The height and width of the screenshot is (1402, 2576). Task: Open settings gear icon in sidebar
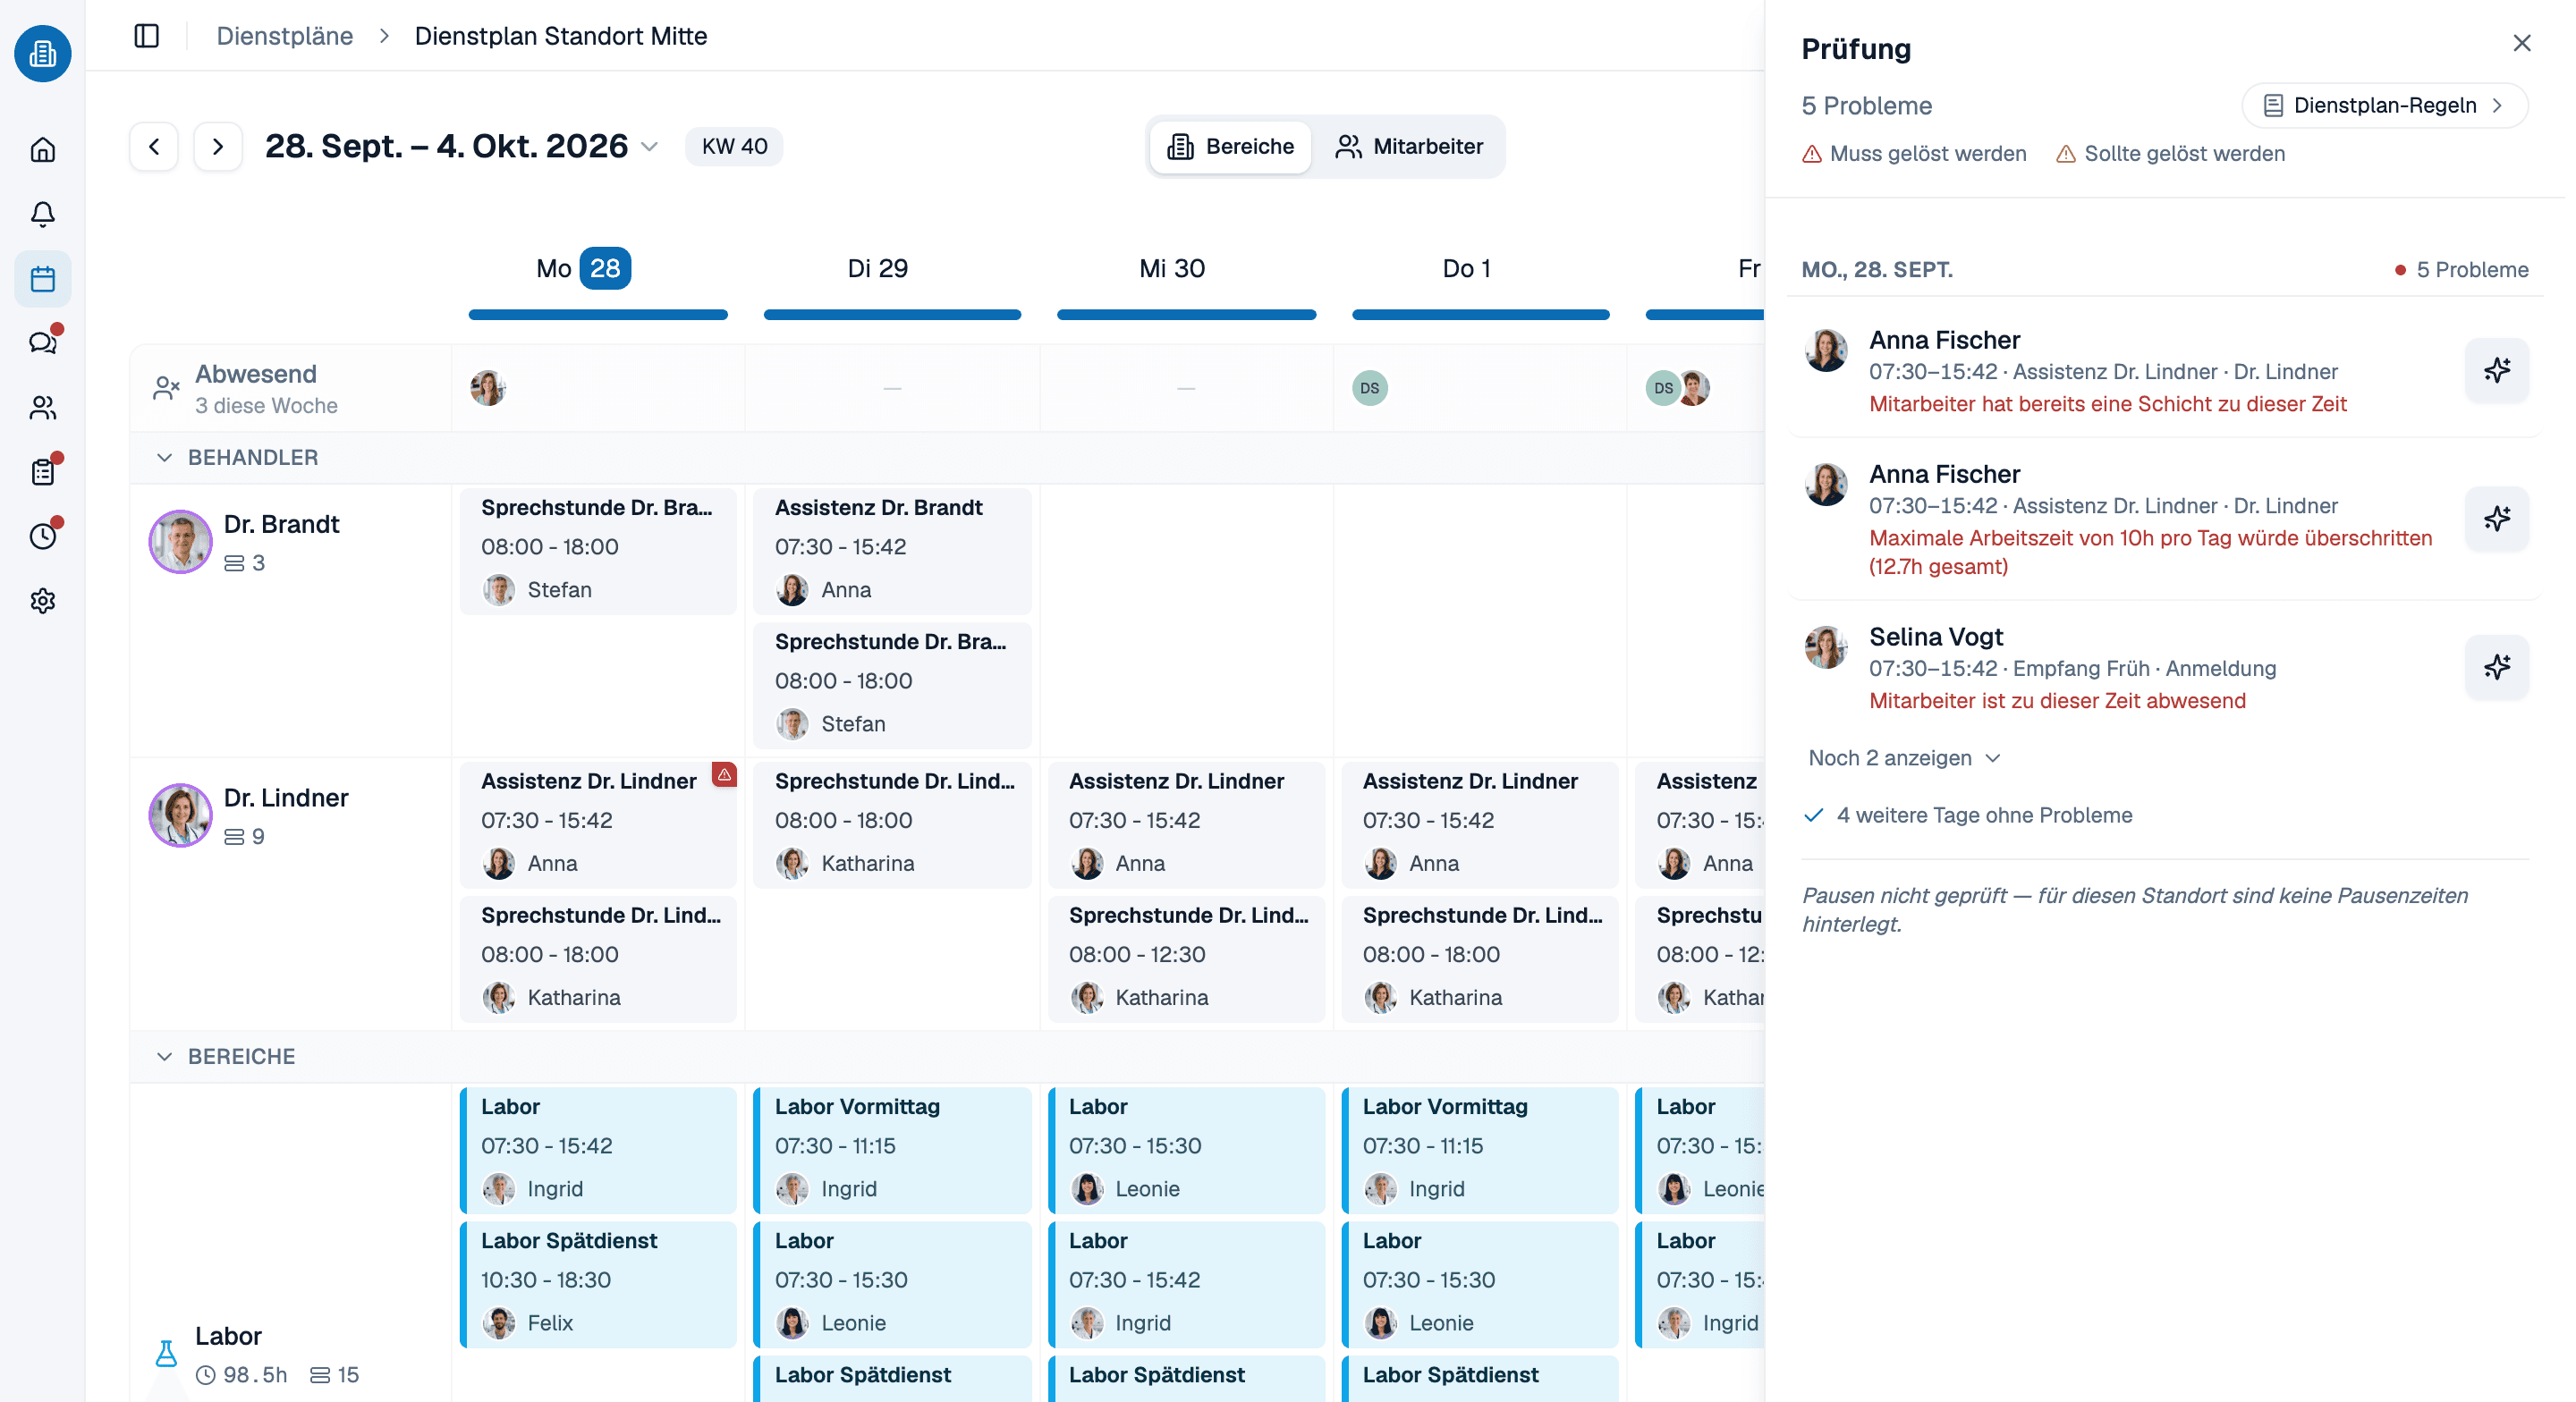(43, 601)
